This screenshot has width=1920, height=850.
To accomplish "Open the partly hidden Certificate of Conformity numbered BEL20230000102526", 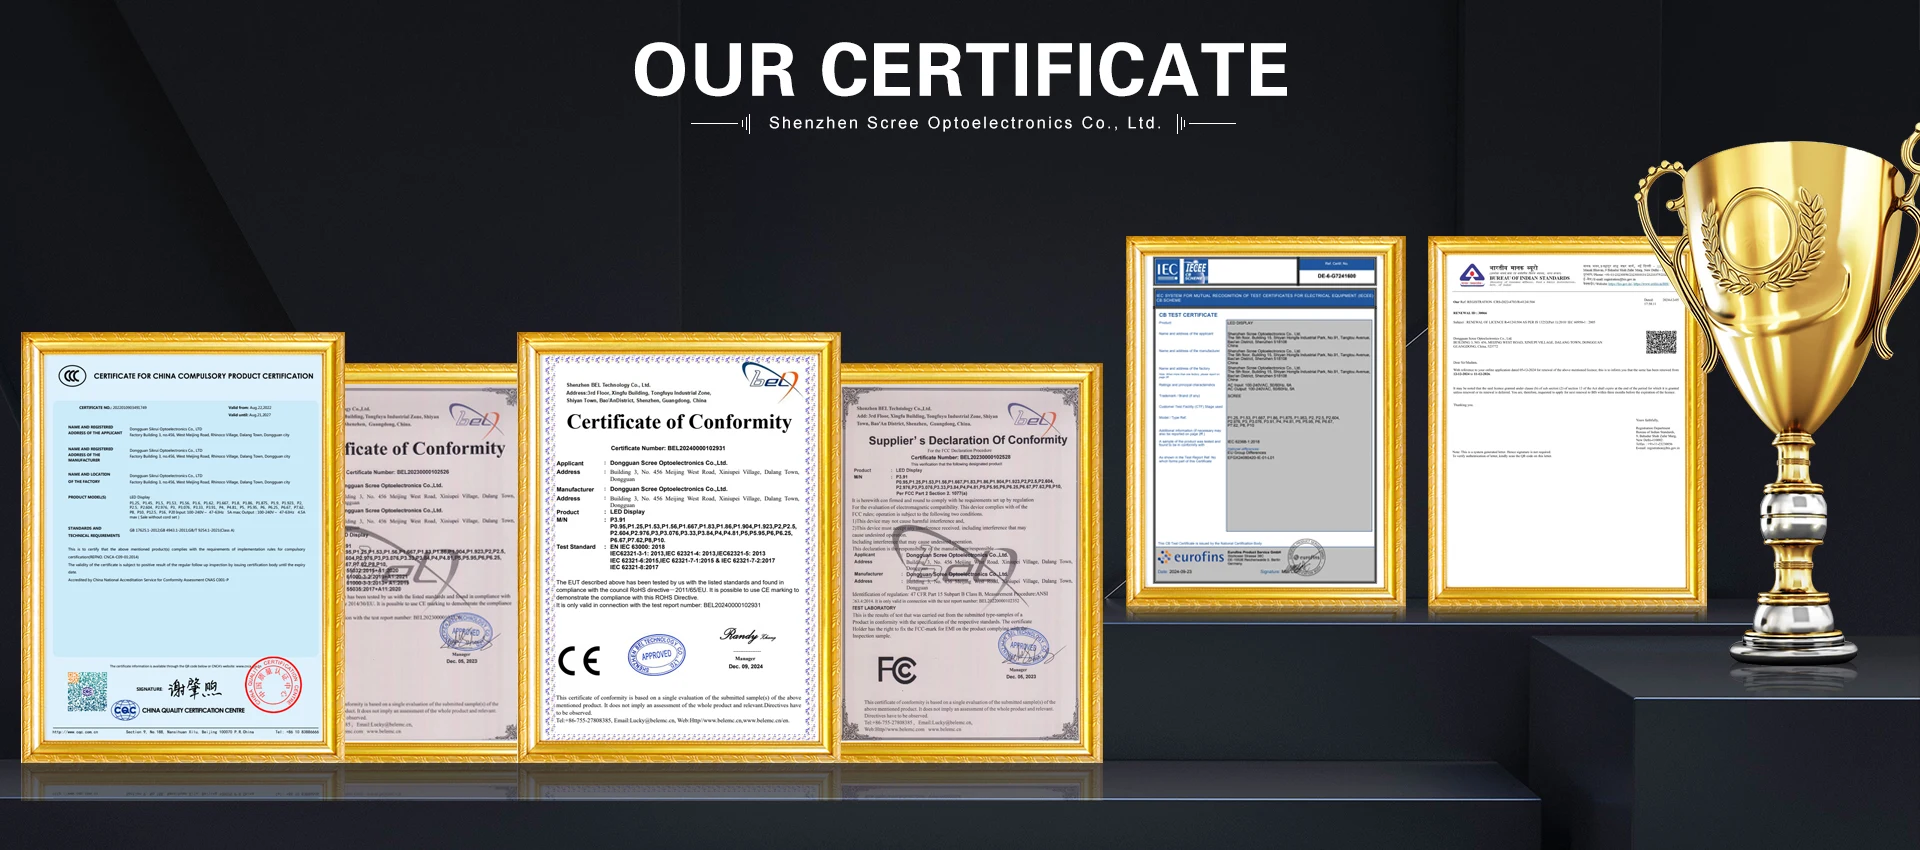I will point(431,565).
